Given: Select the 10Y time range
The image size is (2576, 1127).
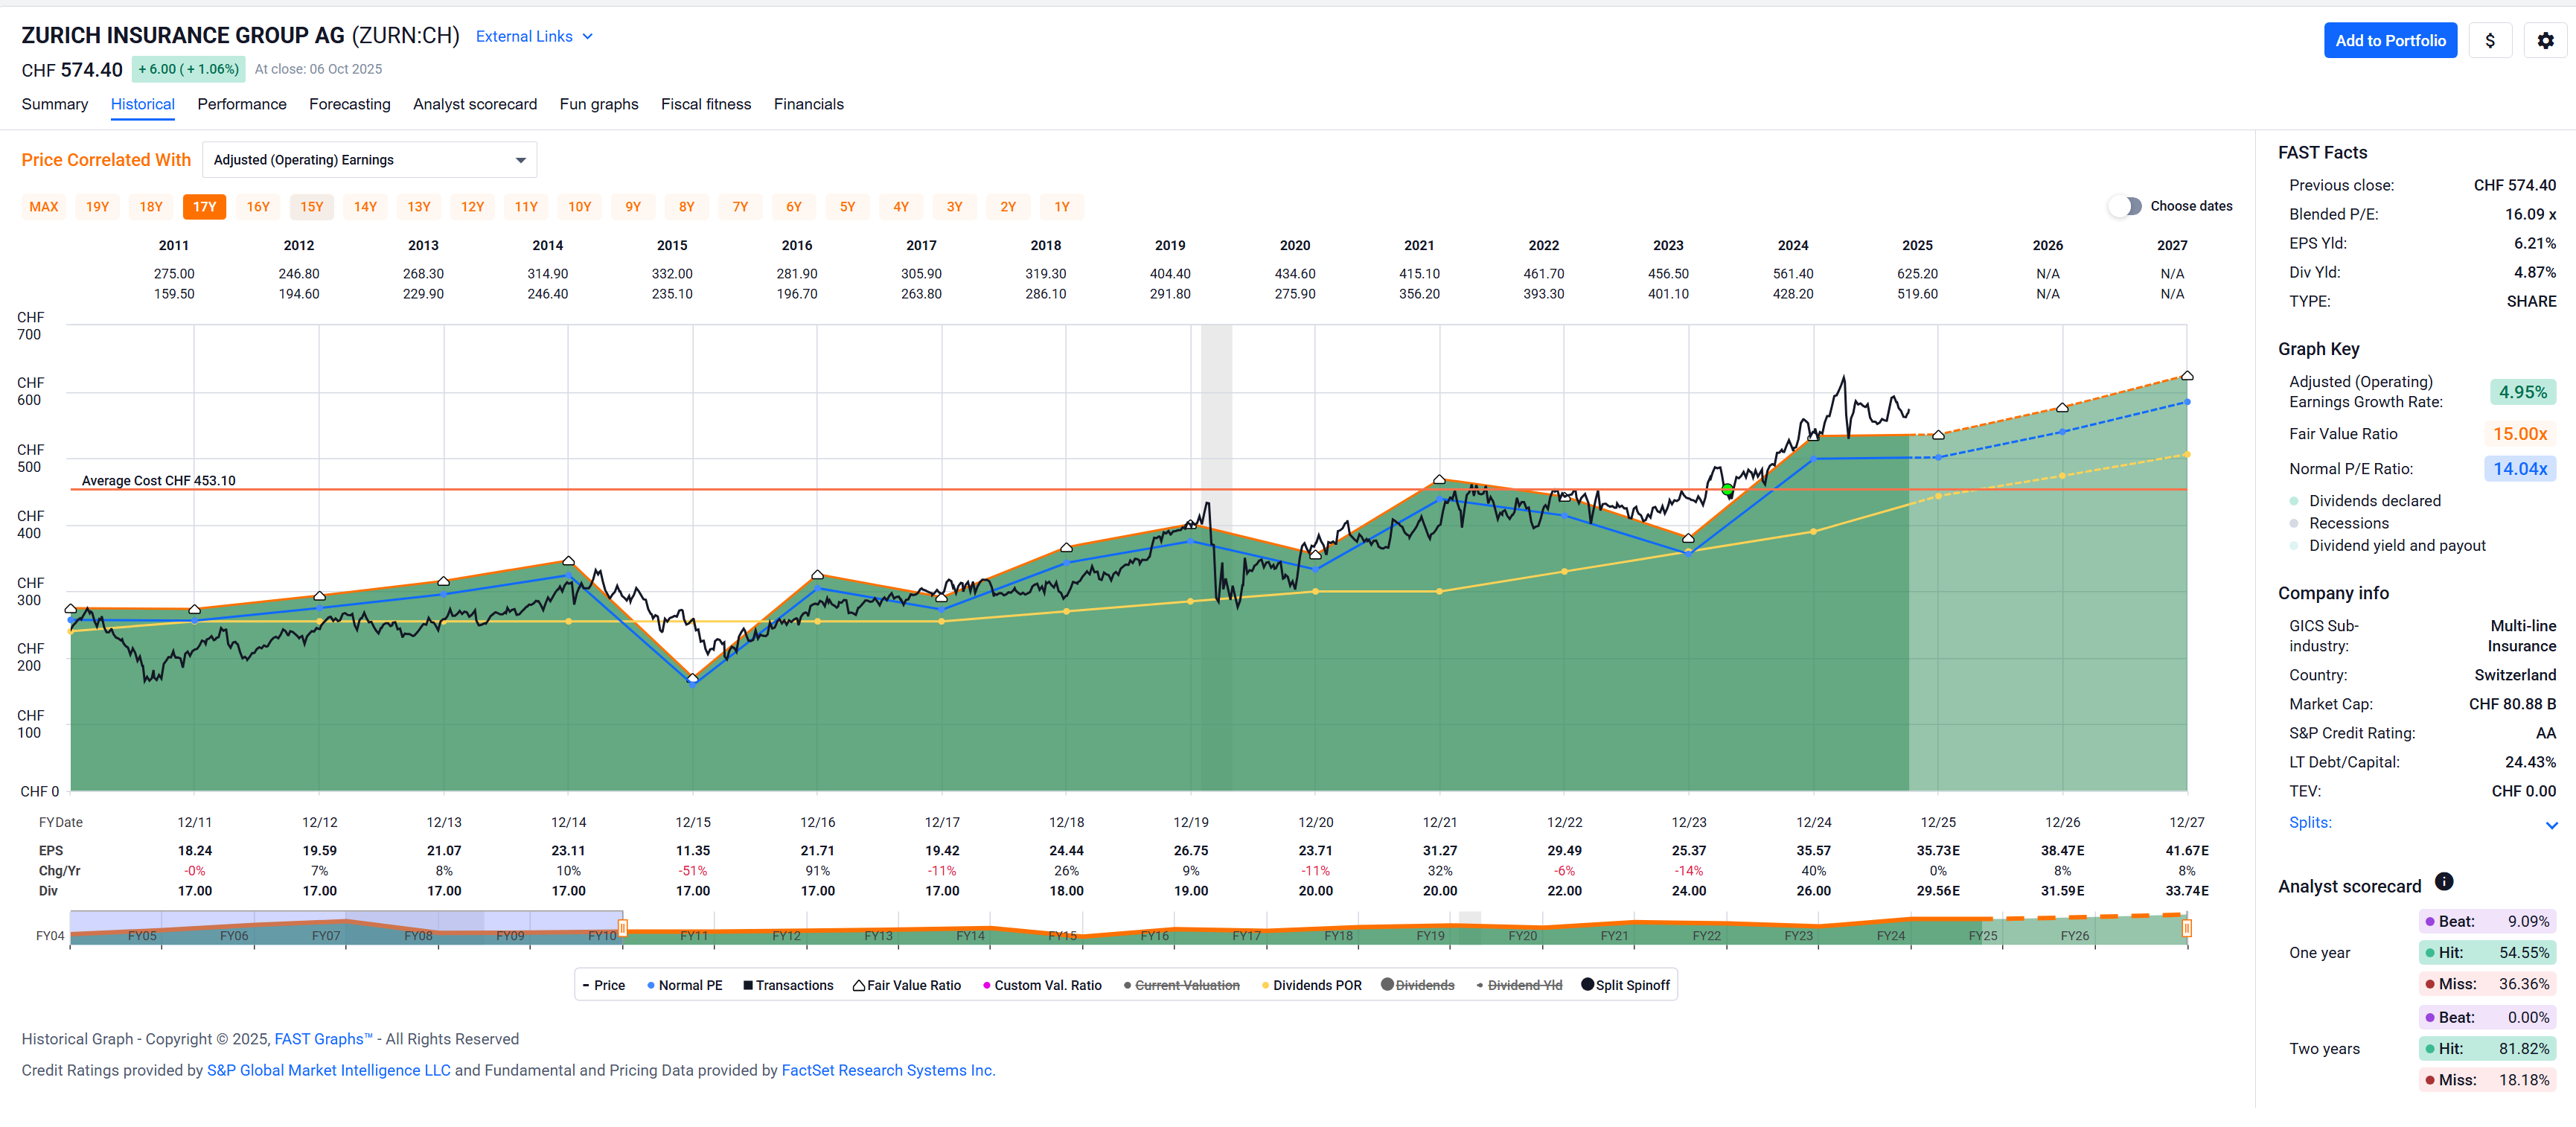Looking at the screenshot, I should click(x=579, y=207).
